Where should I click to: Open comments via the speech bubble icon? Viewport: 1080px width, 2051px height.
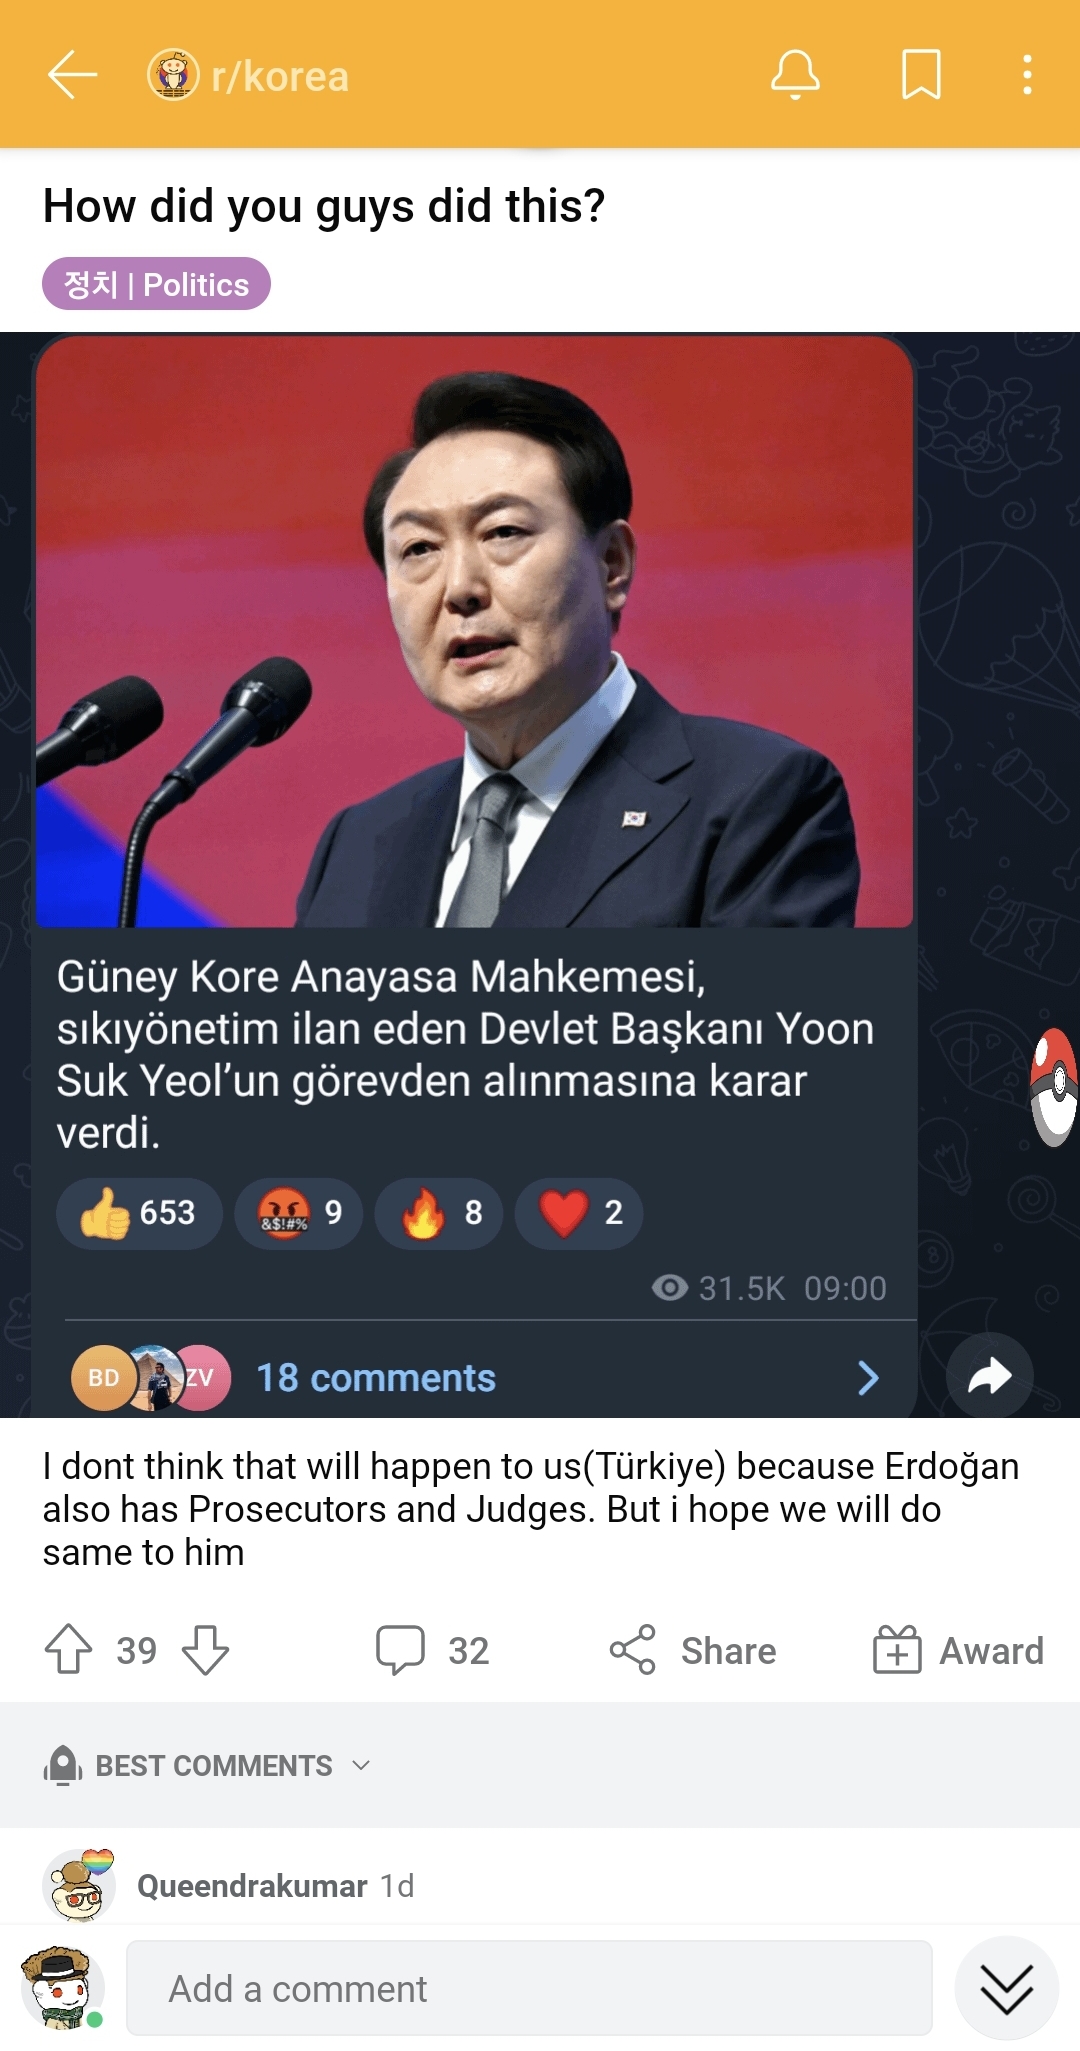pos(400,1649)
